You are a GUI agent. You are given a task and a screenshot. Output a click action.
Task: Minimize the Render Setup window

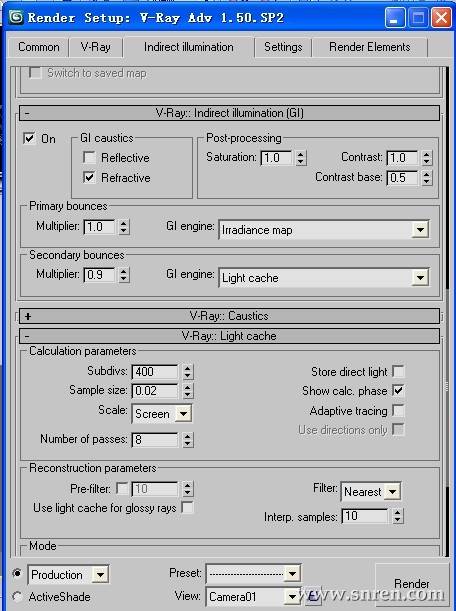point(394,18)
